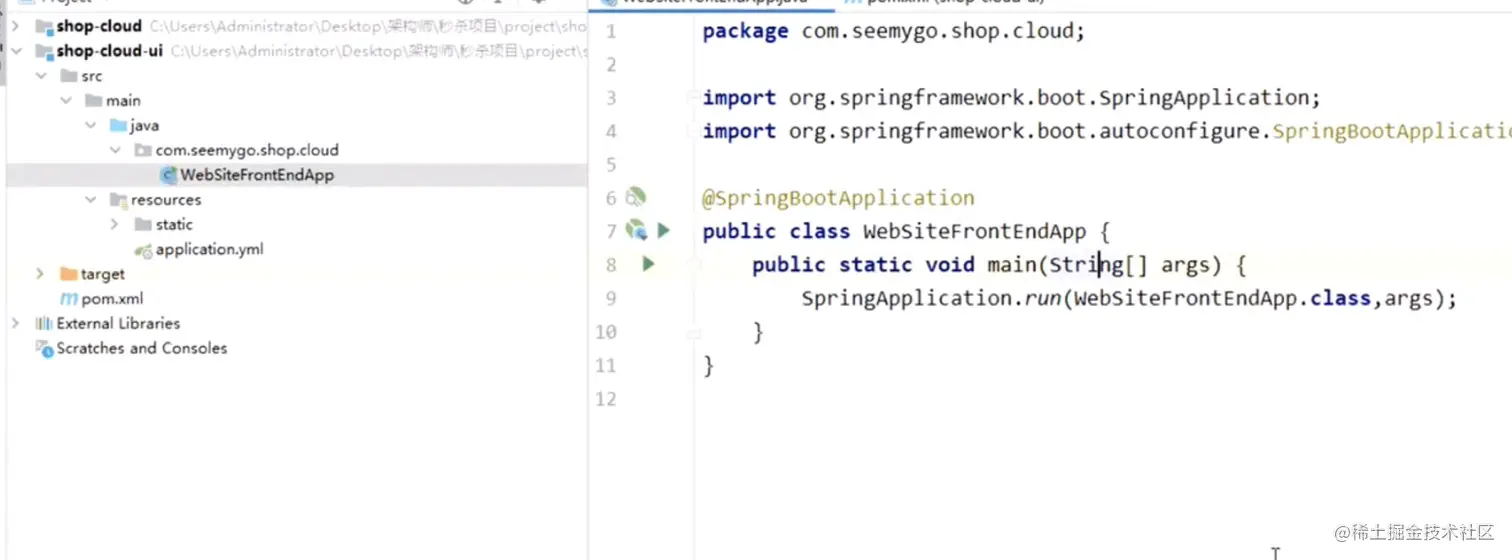Click the shop-cloud module folder icon

[44, 26]
